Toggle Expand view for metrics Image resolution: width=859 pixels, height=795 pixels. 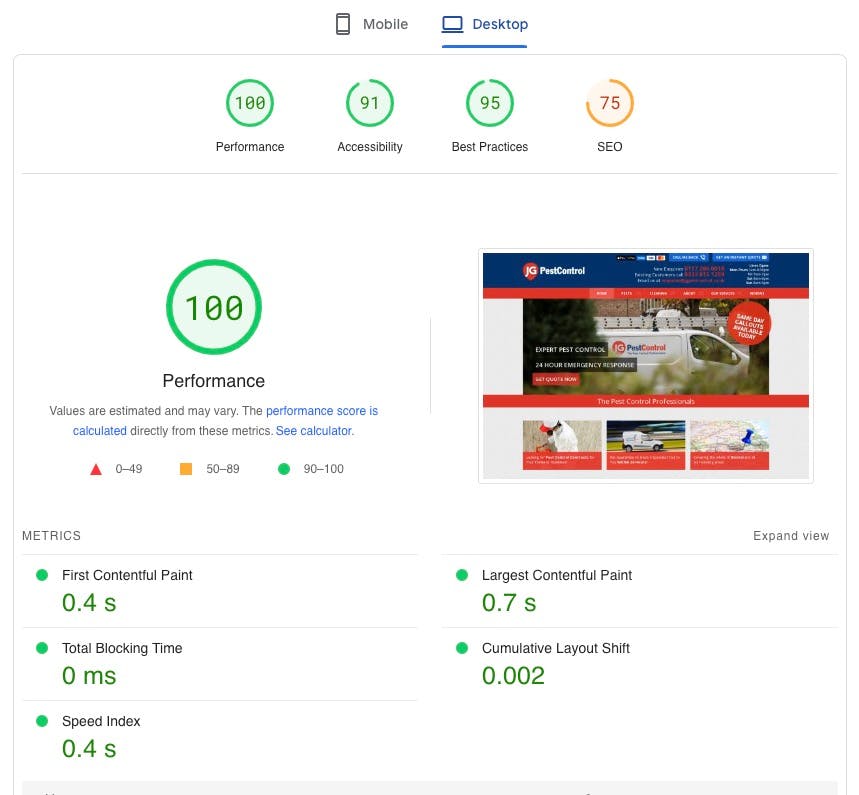coord(791,536)
